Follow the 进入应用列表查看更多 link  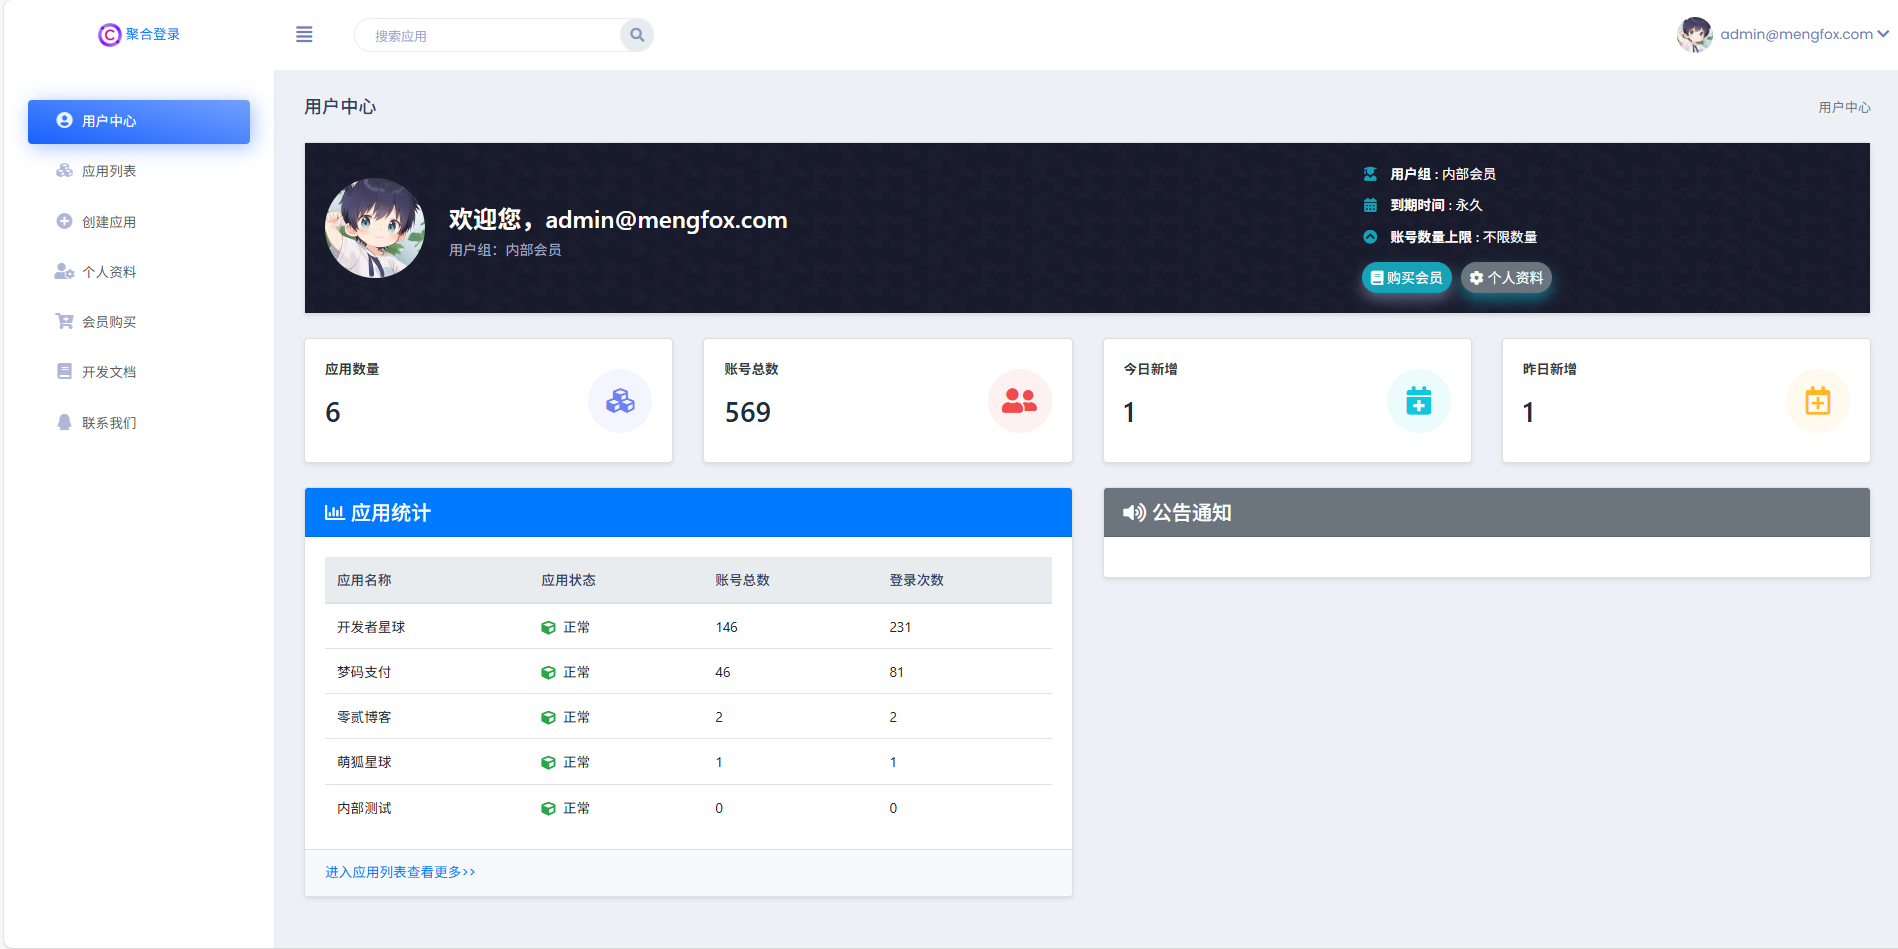coord(399,871)
